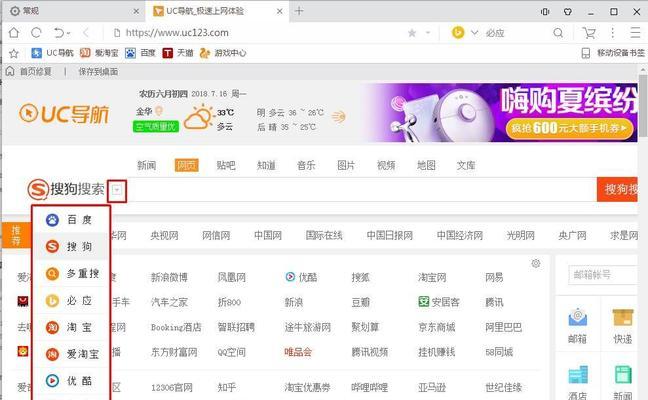
Task: Click the undo closed tab arrow icon
Action: (60, 33)
